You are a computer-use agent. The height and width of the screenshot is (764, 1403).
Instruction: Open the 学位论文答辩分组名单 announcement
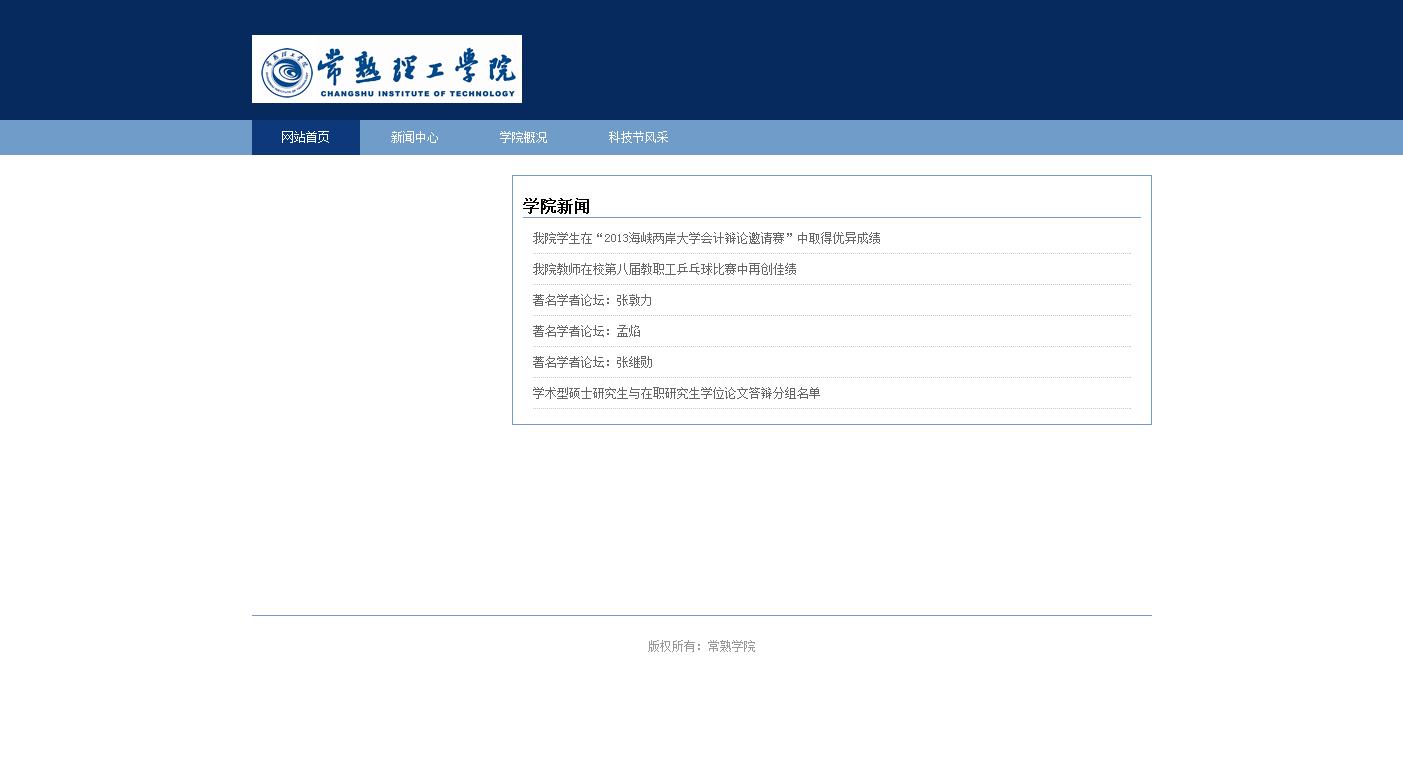tap(676, 394)
